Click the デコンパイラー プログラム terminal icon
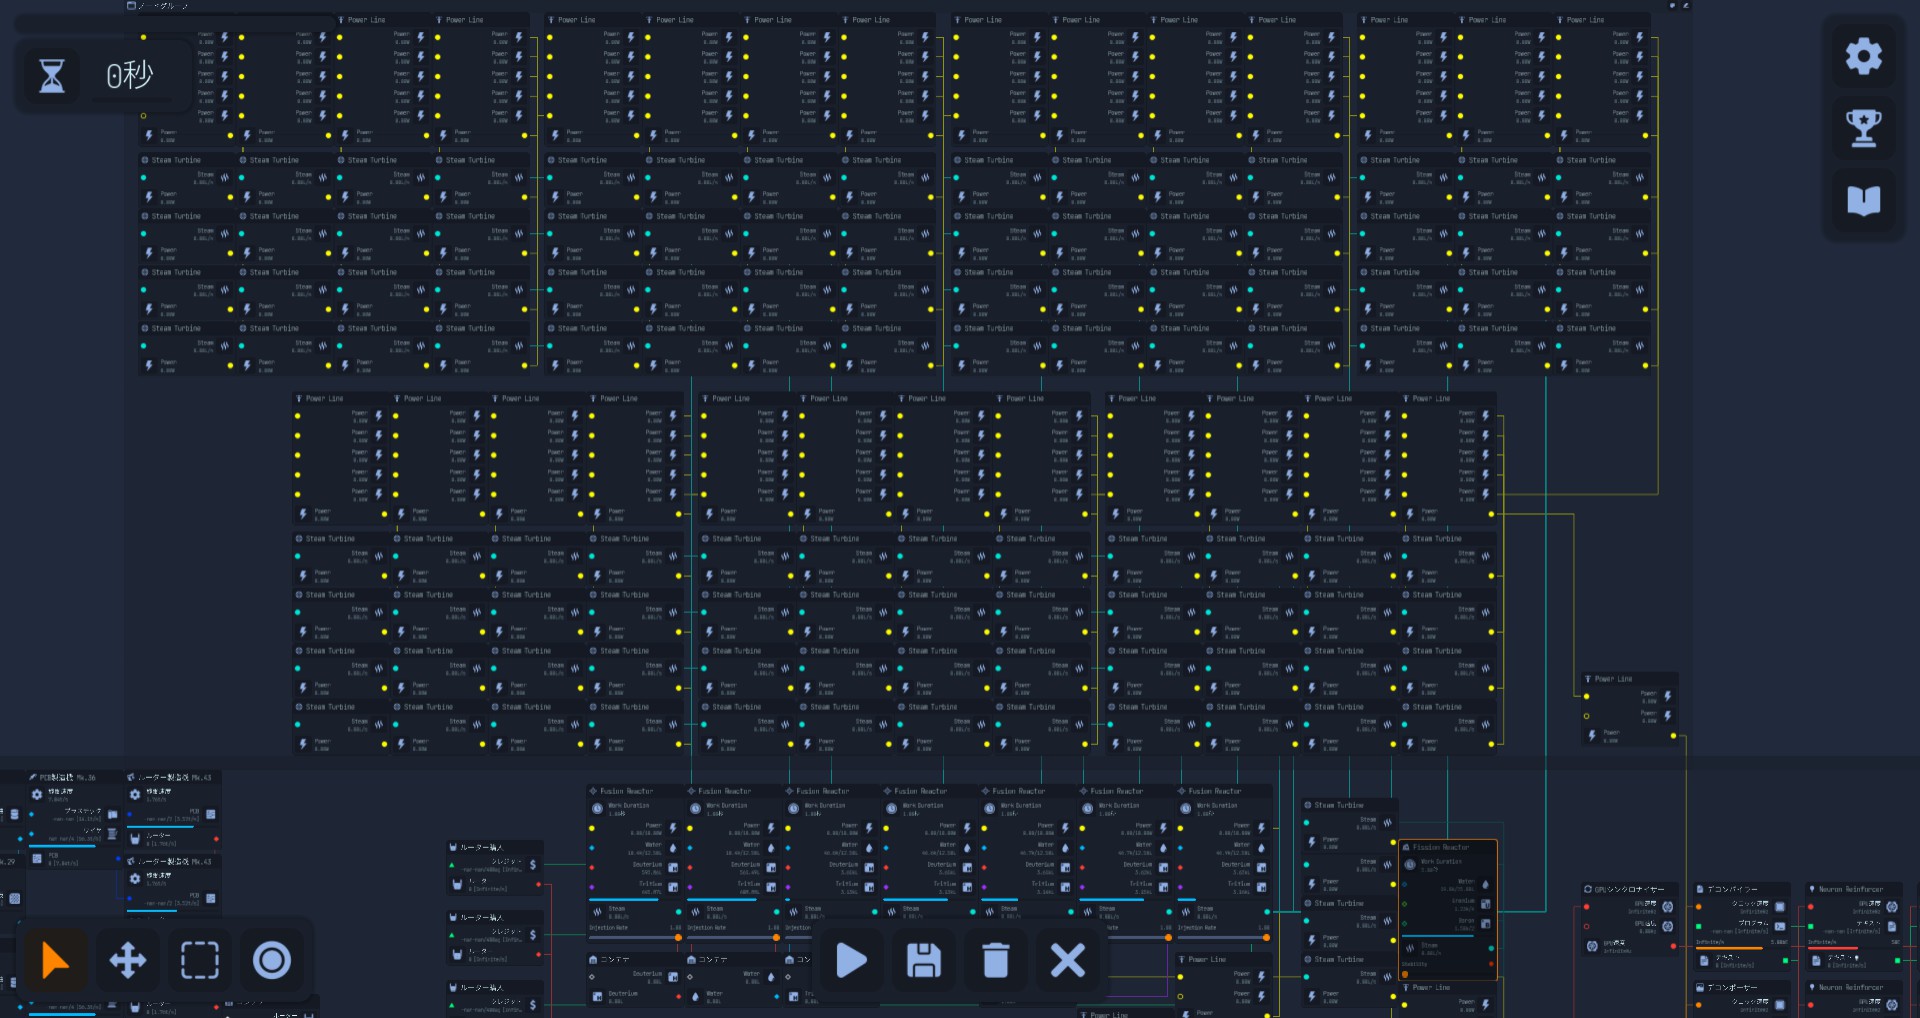This screenshot has width=1920, height=1018. click(x=1780, y=926)
